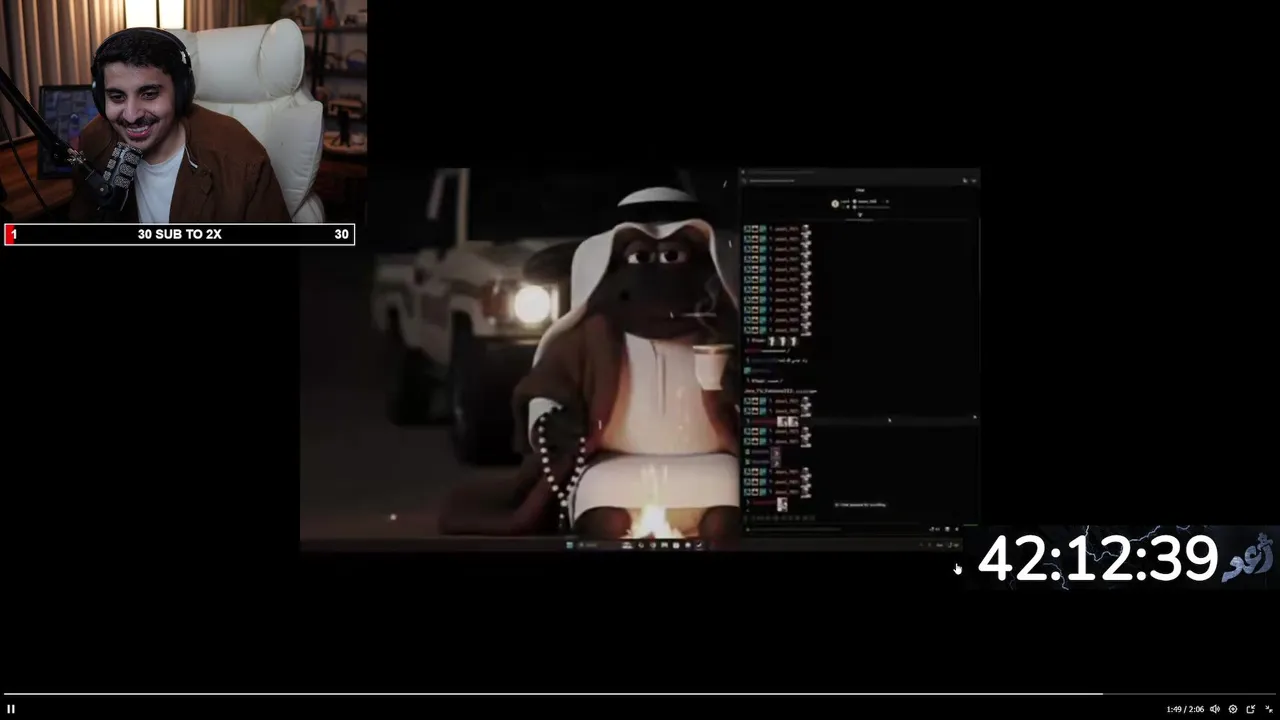Image resolution: width=1280 pixels, height=720 pixels.
Task: Open the player settings gear icon
Action: tap(1232, 709)
